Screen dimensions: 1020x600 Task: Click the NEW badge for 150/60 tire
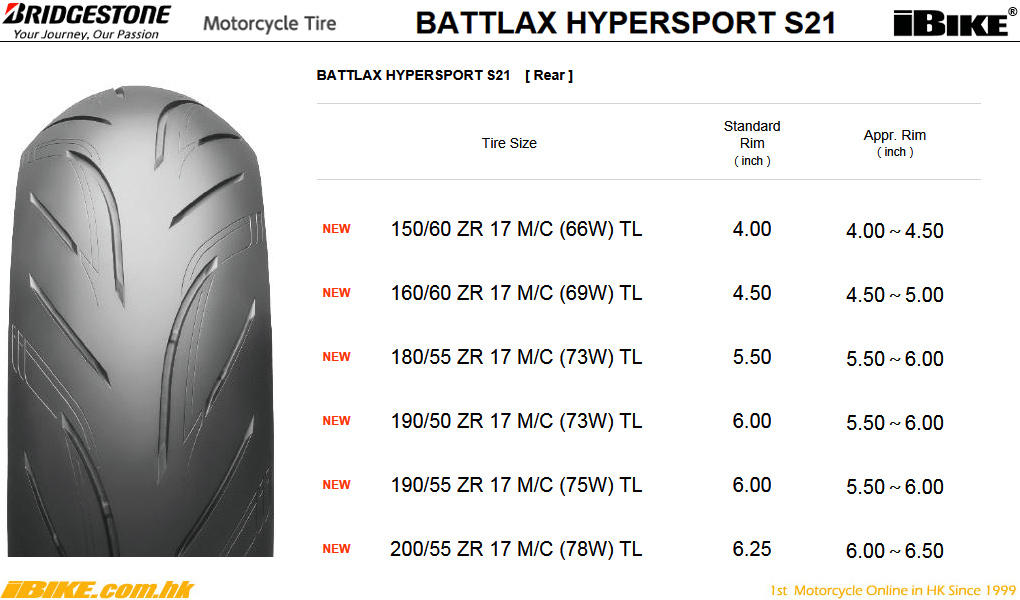tap(336, 229)
